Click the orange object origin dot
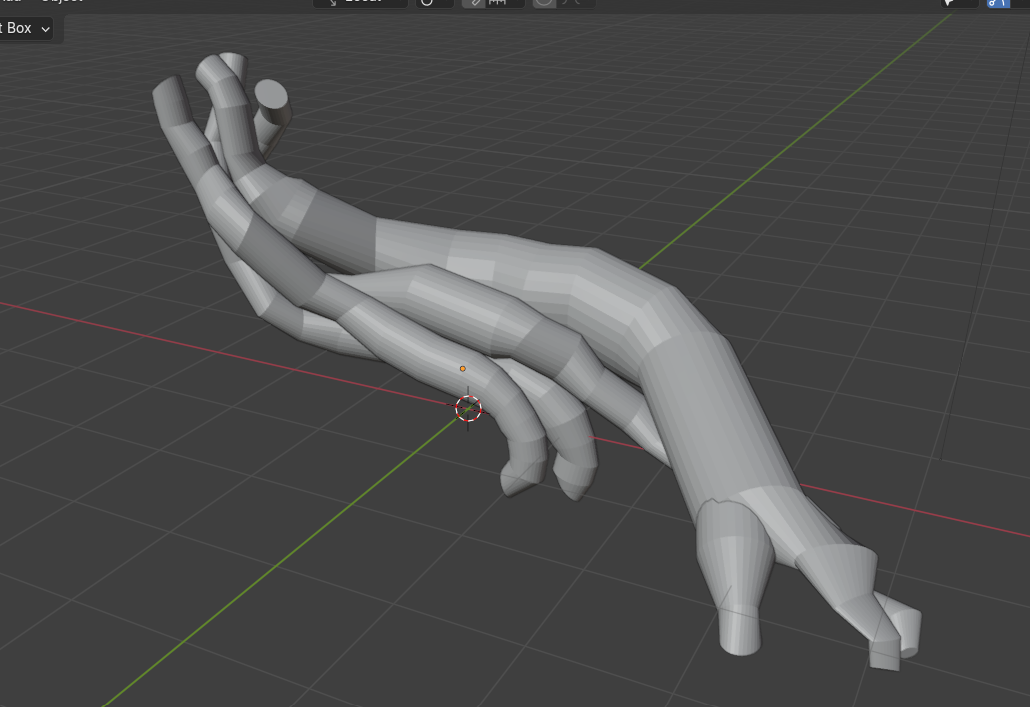Viewport: 1030px width, 707px height. click(x=462, y=369)
